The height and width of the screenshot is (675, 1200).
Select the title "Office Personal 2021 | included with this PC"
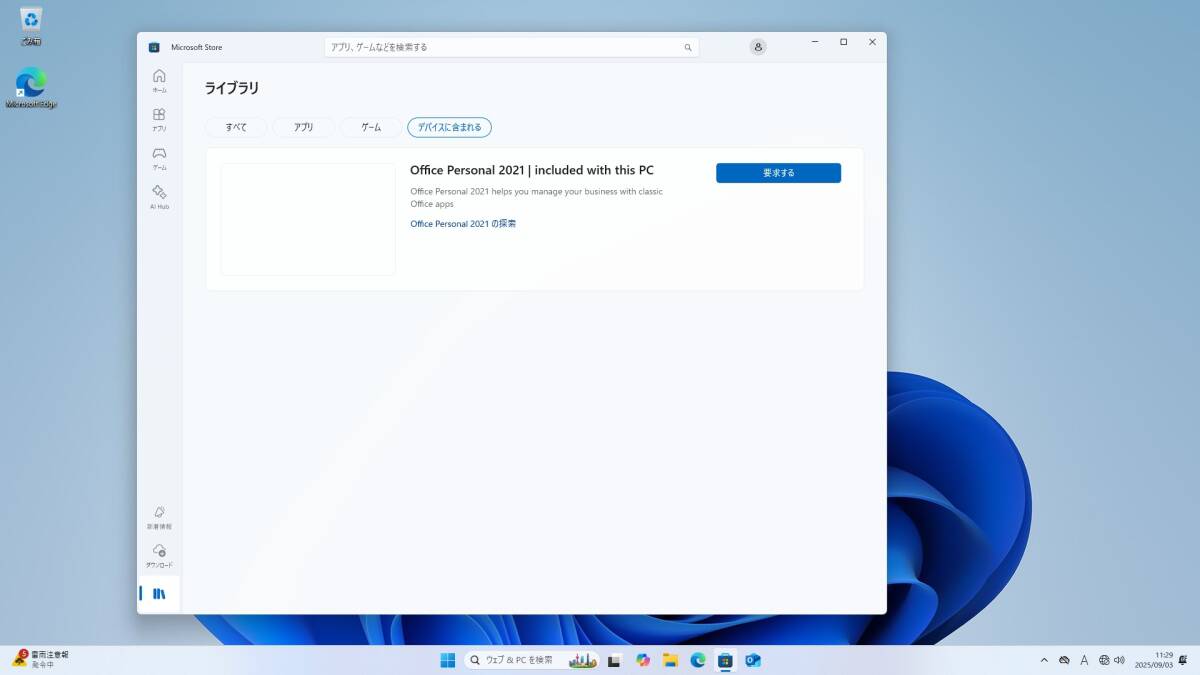pos(532,170)
